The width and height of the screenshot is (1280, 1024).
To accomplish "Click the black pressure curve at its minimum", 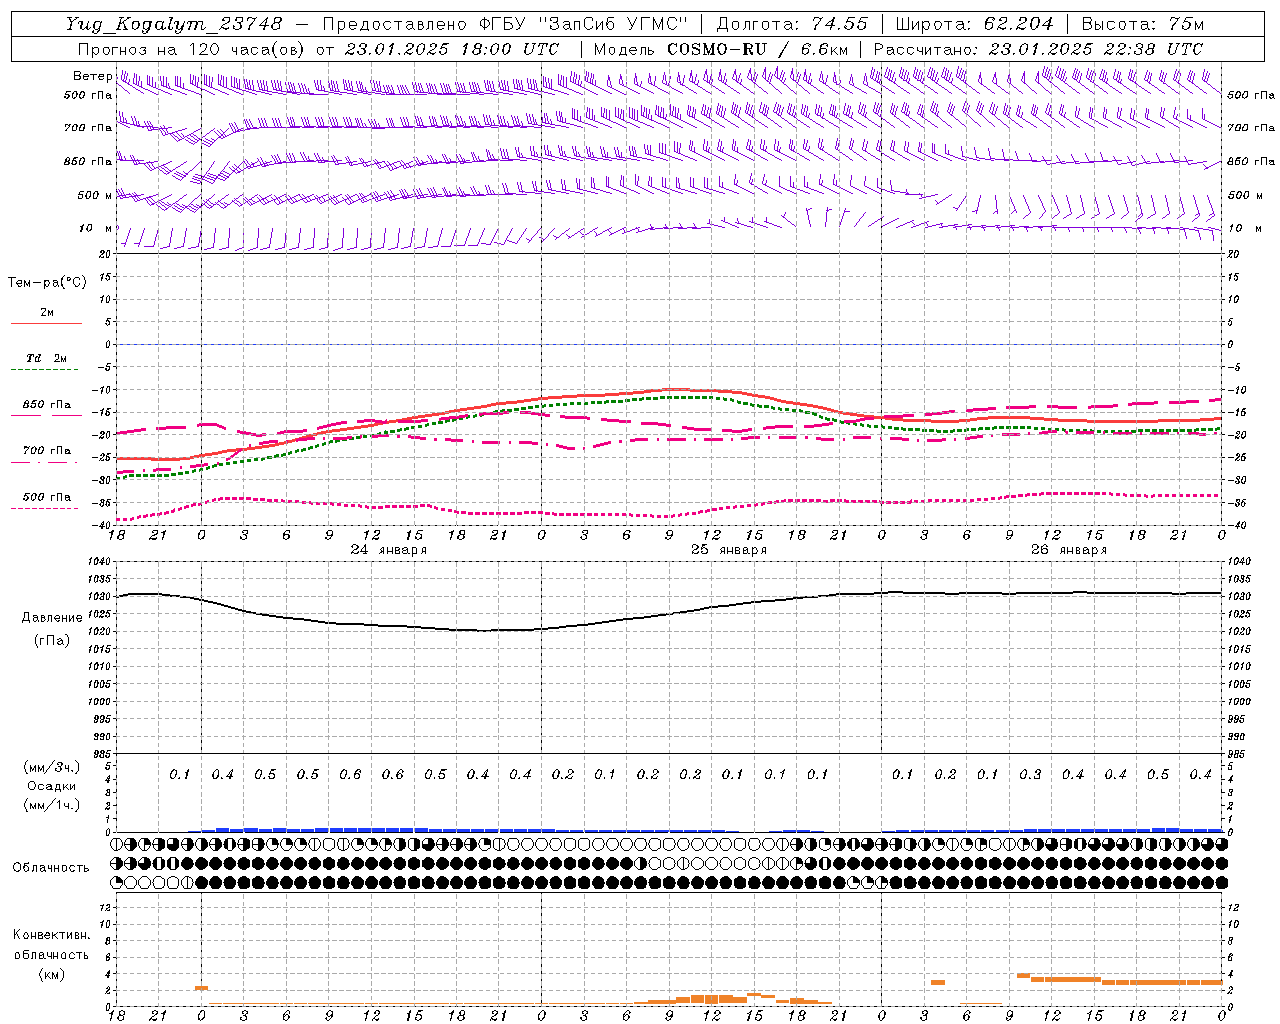I will coord(485,630).
